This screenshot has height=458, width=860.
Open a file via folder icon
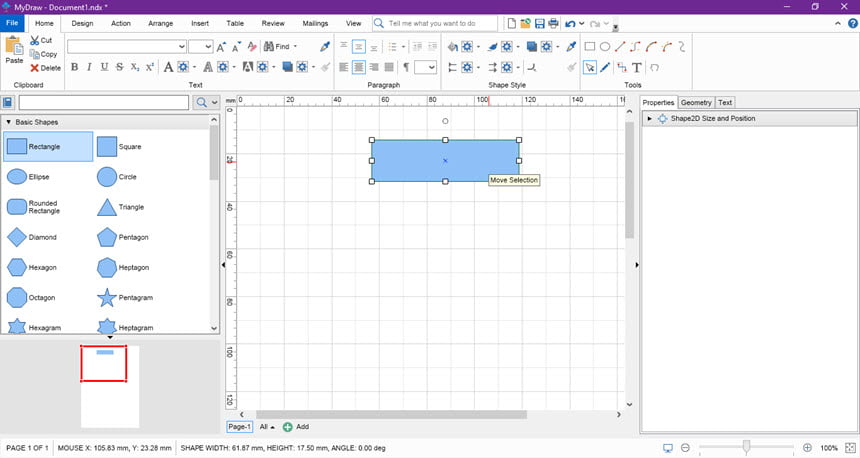point(525,24)
